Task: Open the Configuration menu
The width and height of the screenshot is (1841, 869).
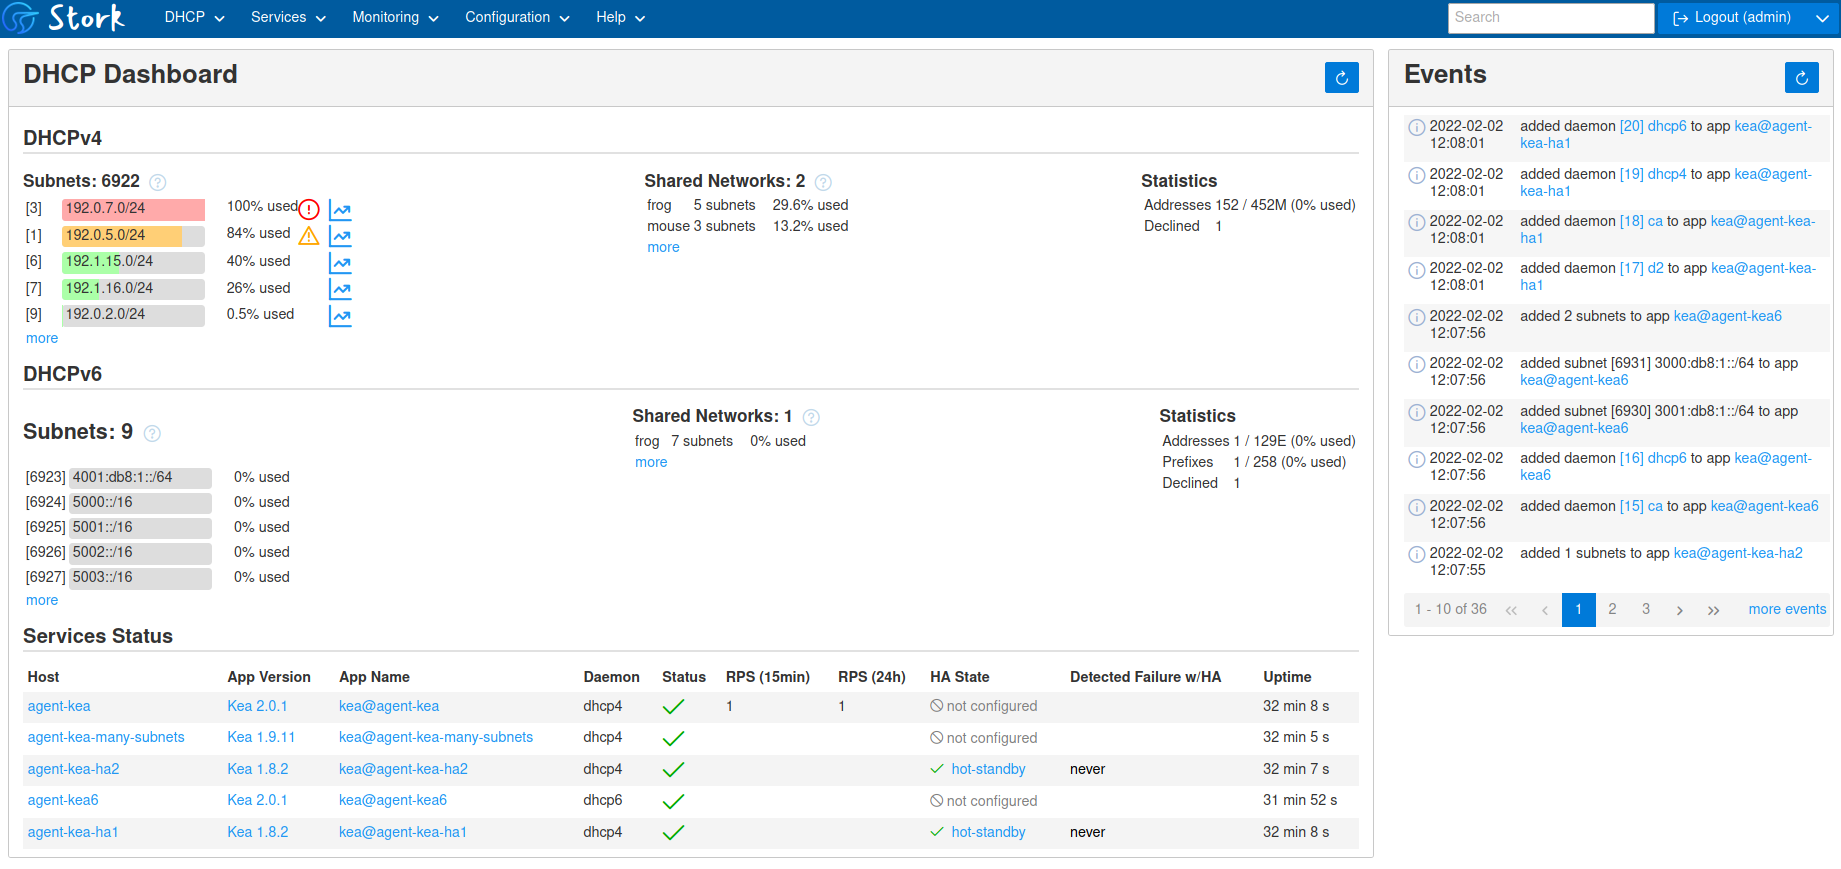Action: (x=517, y=17)
